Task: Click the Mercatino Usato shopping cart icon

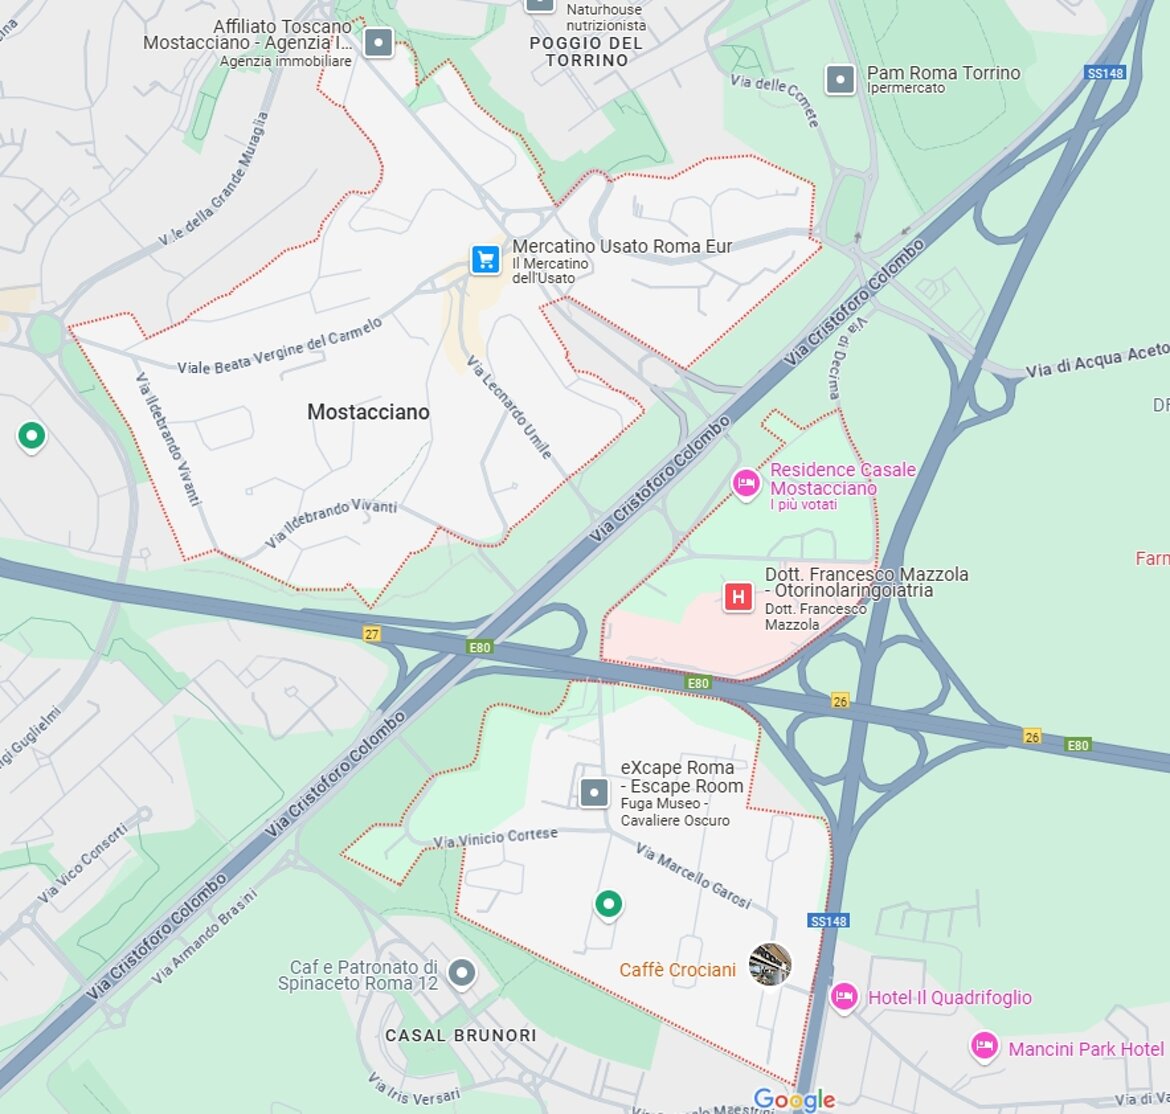Action: point(486,260)
